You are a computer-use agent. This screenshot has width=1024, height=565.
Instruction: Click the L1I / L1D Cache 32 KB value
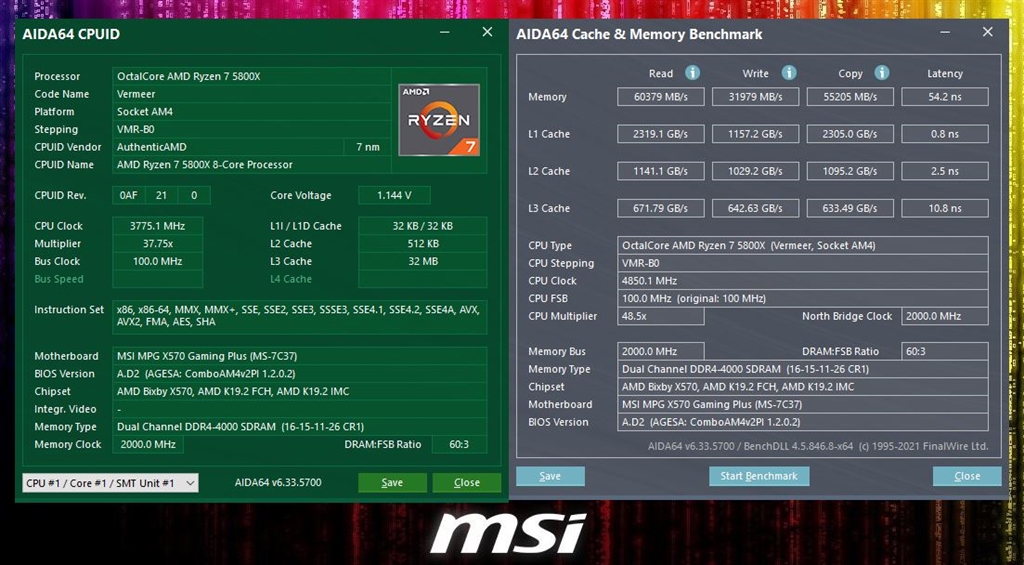coord(423,226)
